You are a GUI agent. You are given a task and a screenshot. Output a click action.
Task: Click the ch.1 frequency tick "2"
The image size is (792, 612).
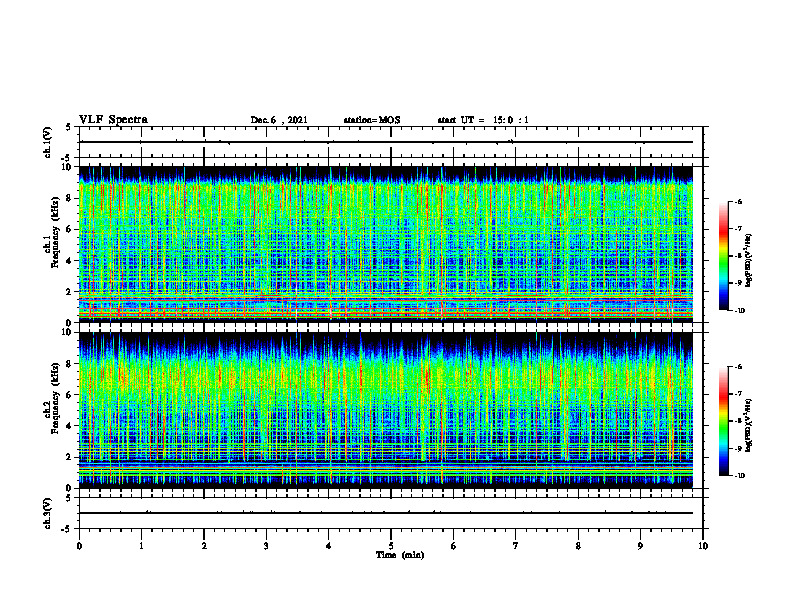[70, 292]
